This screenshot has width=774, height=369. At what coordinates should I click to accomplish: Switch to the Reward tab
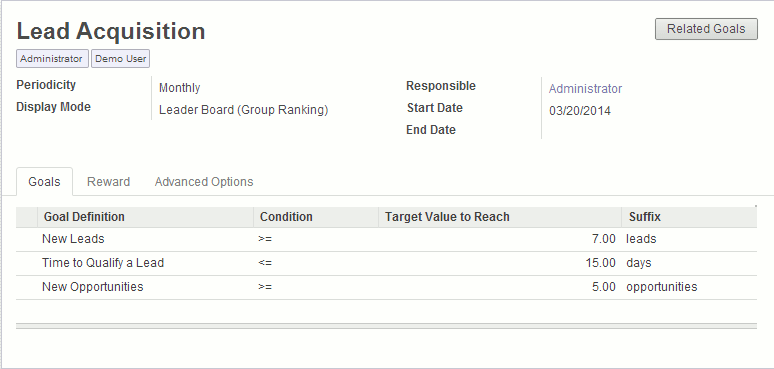[x=108, y=182]
